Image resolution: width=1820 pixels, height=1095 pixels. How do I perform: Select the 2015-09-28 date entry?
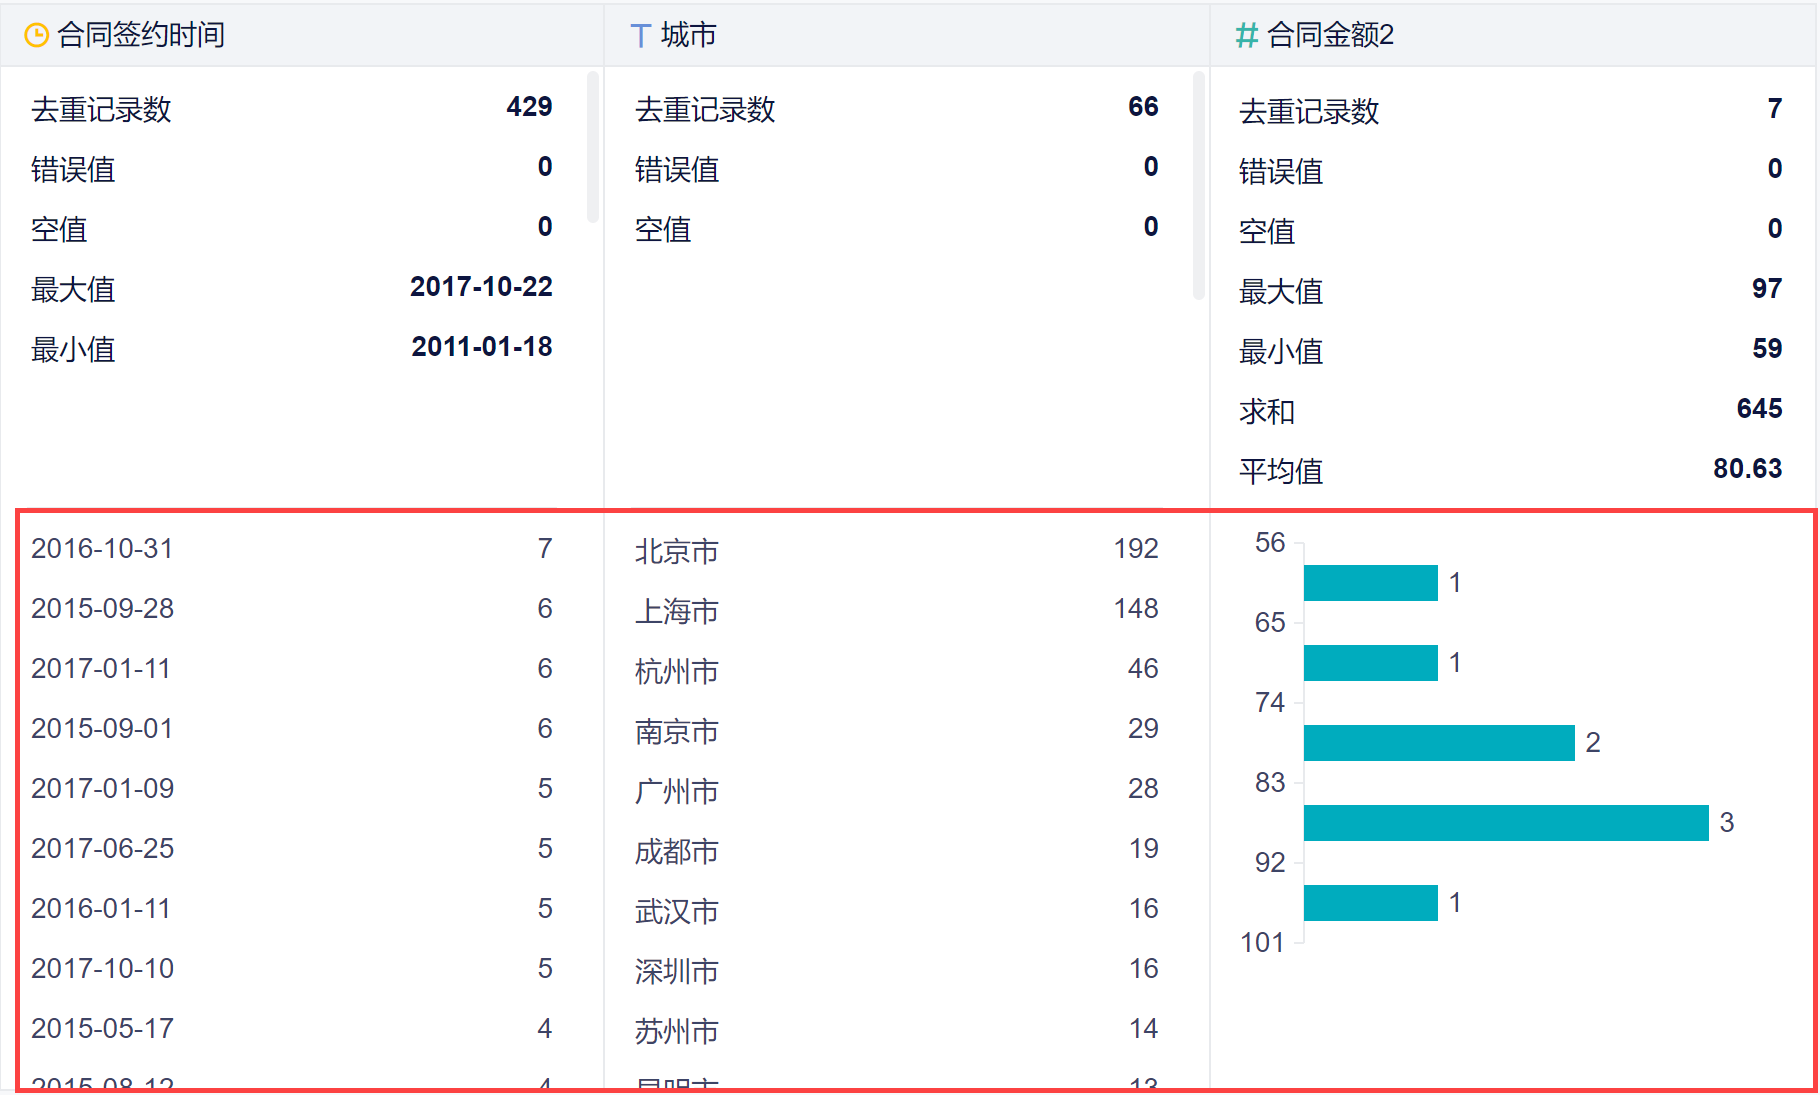point(291,609)
